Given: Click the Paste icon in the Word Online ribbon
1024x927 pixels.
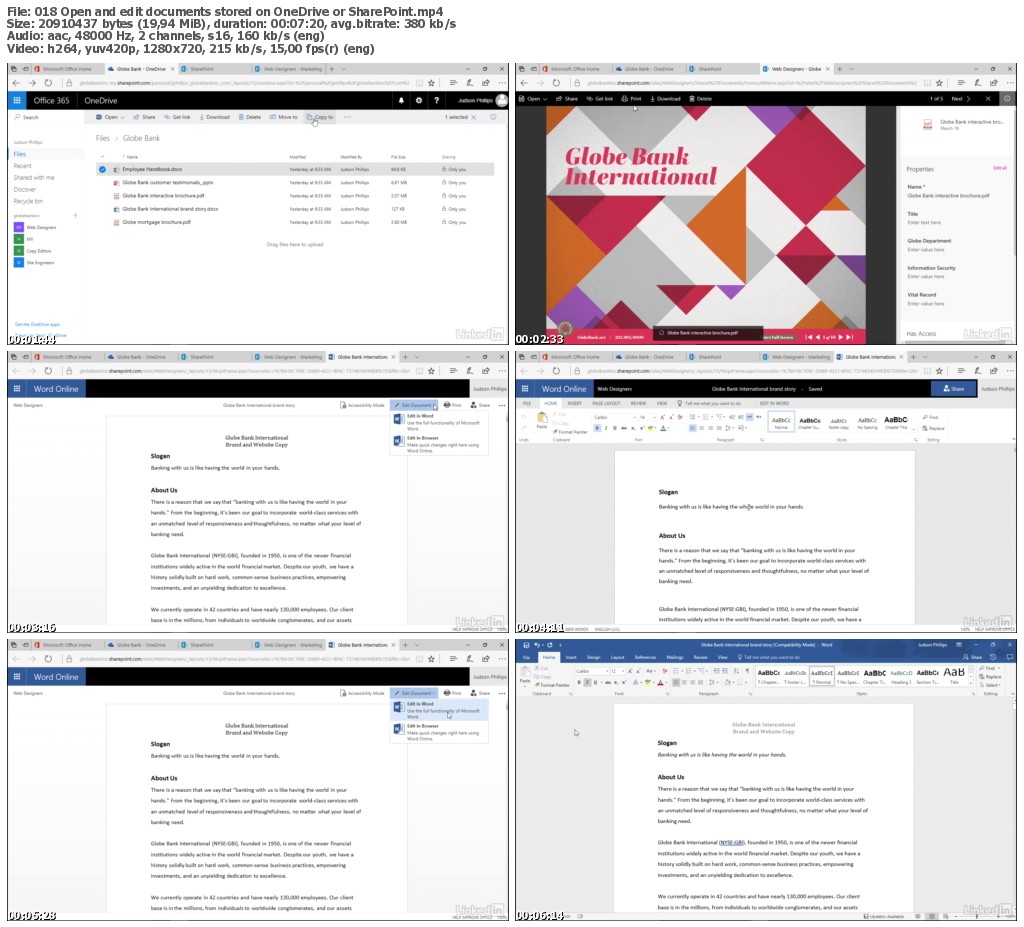Looking at the screenshot, I should pyautogui.click(x=542, y=419).
